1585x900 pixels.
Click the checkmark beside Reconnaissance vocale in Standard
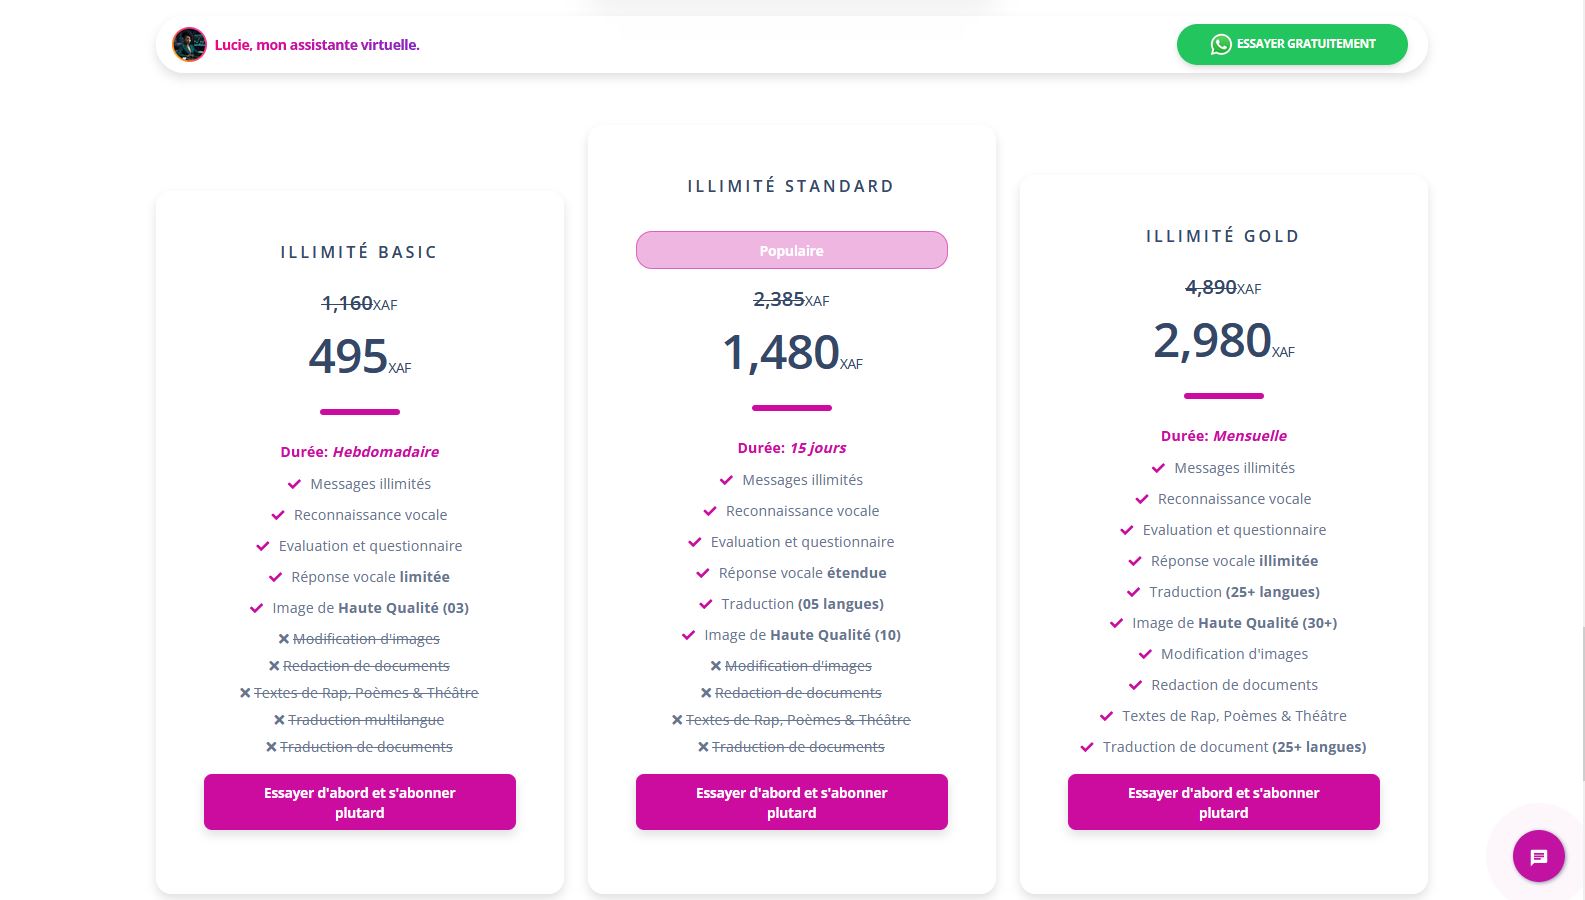point(710,511)
